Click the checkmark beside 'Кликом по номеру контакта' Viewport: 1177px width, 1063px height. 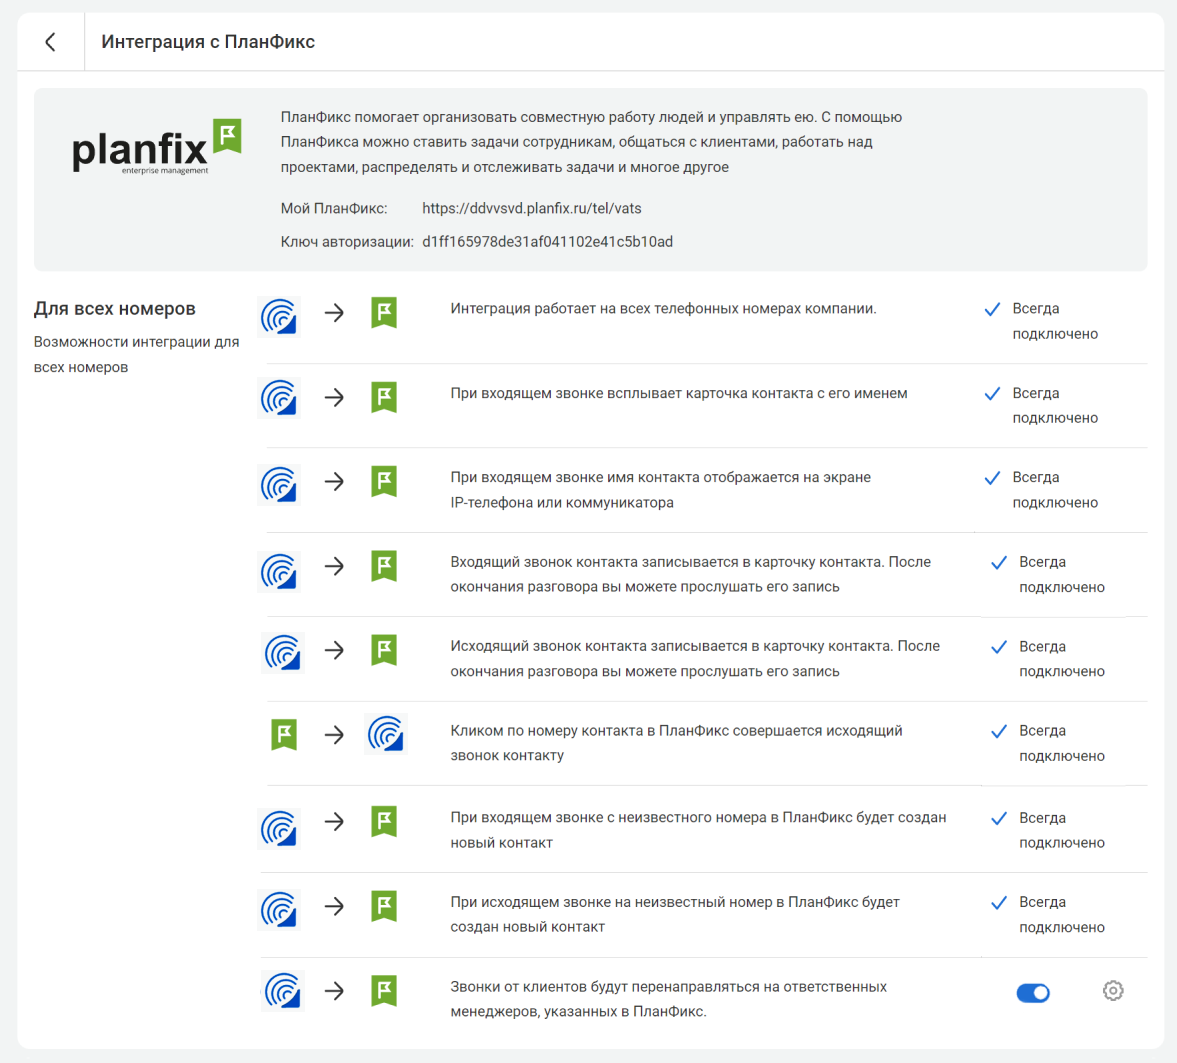[999, 731]
